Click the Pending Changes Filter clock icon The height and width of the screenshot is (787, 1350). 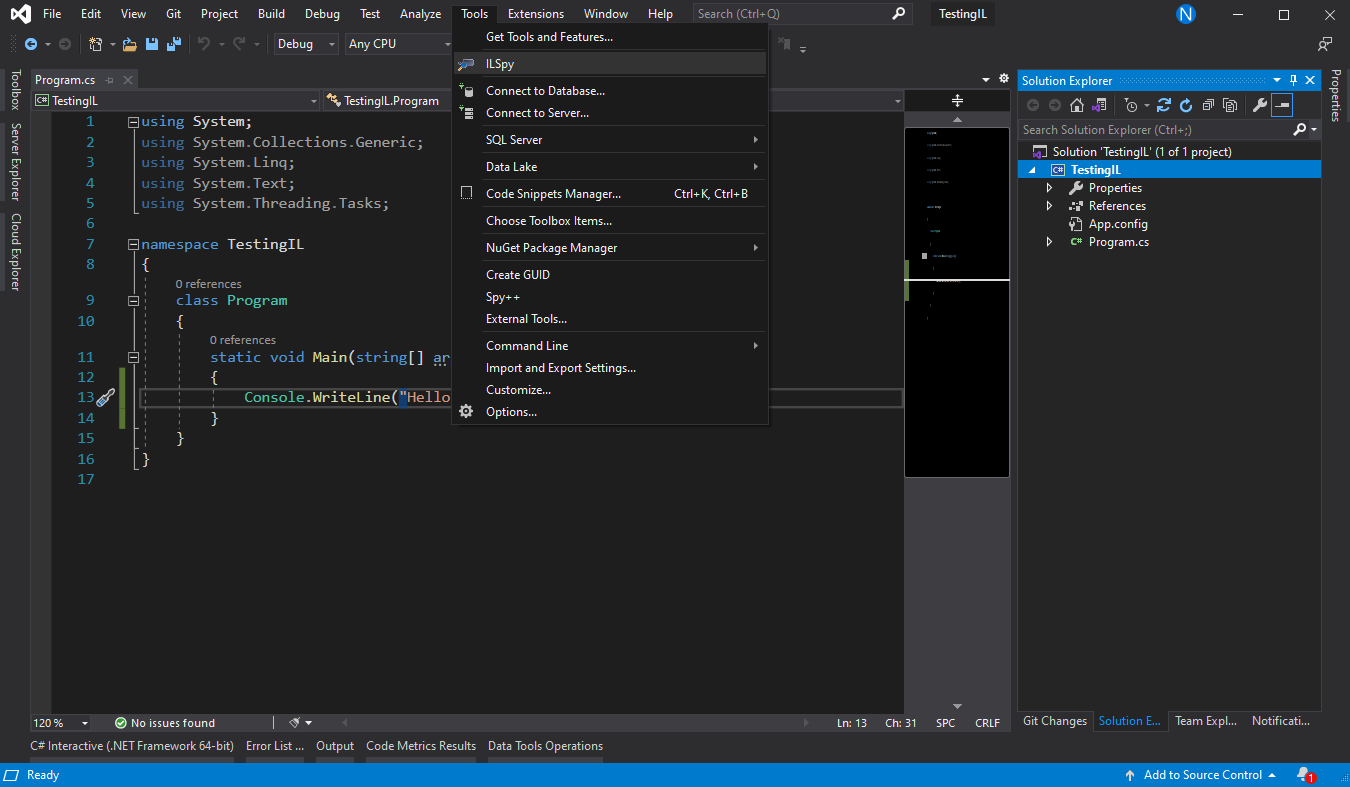1131,105
